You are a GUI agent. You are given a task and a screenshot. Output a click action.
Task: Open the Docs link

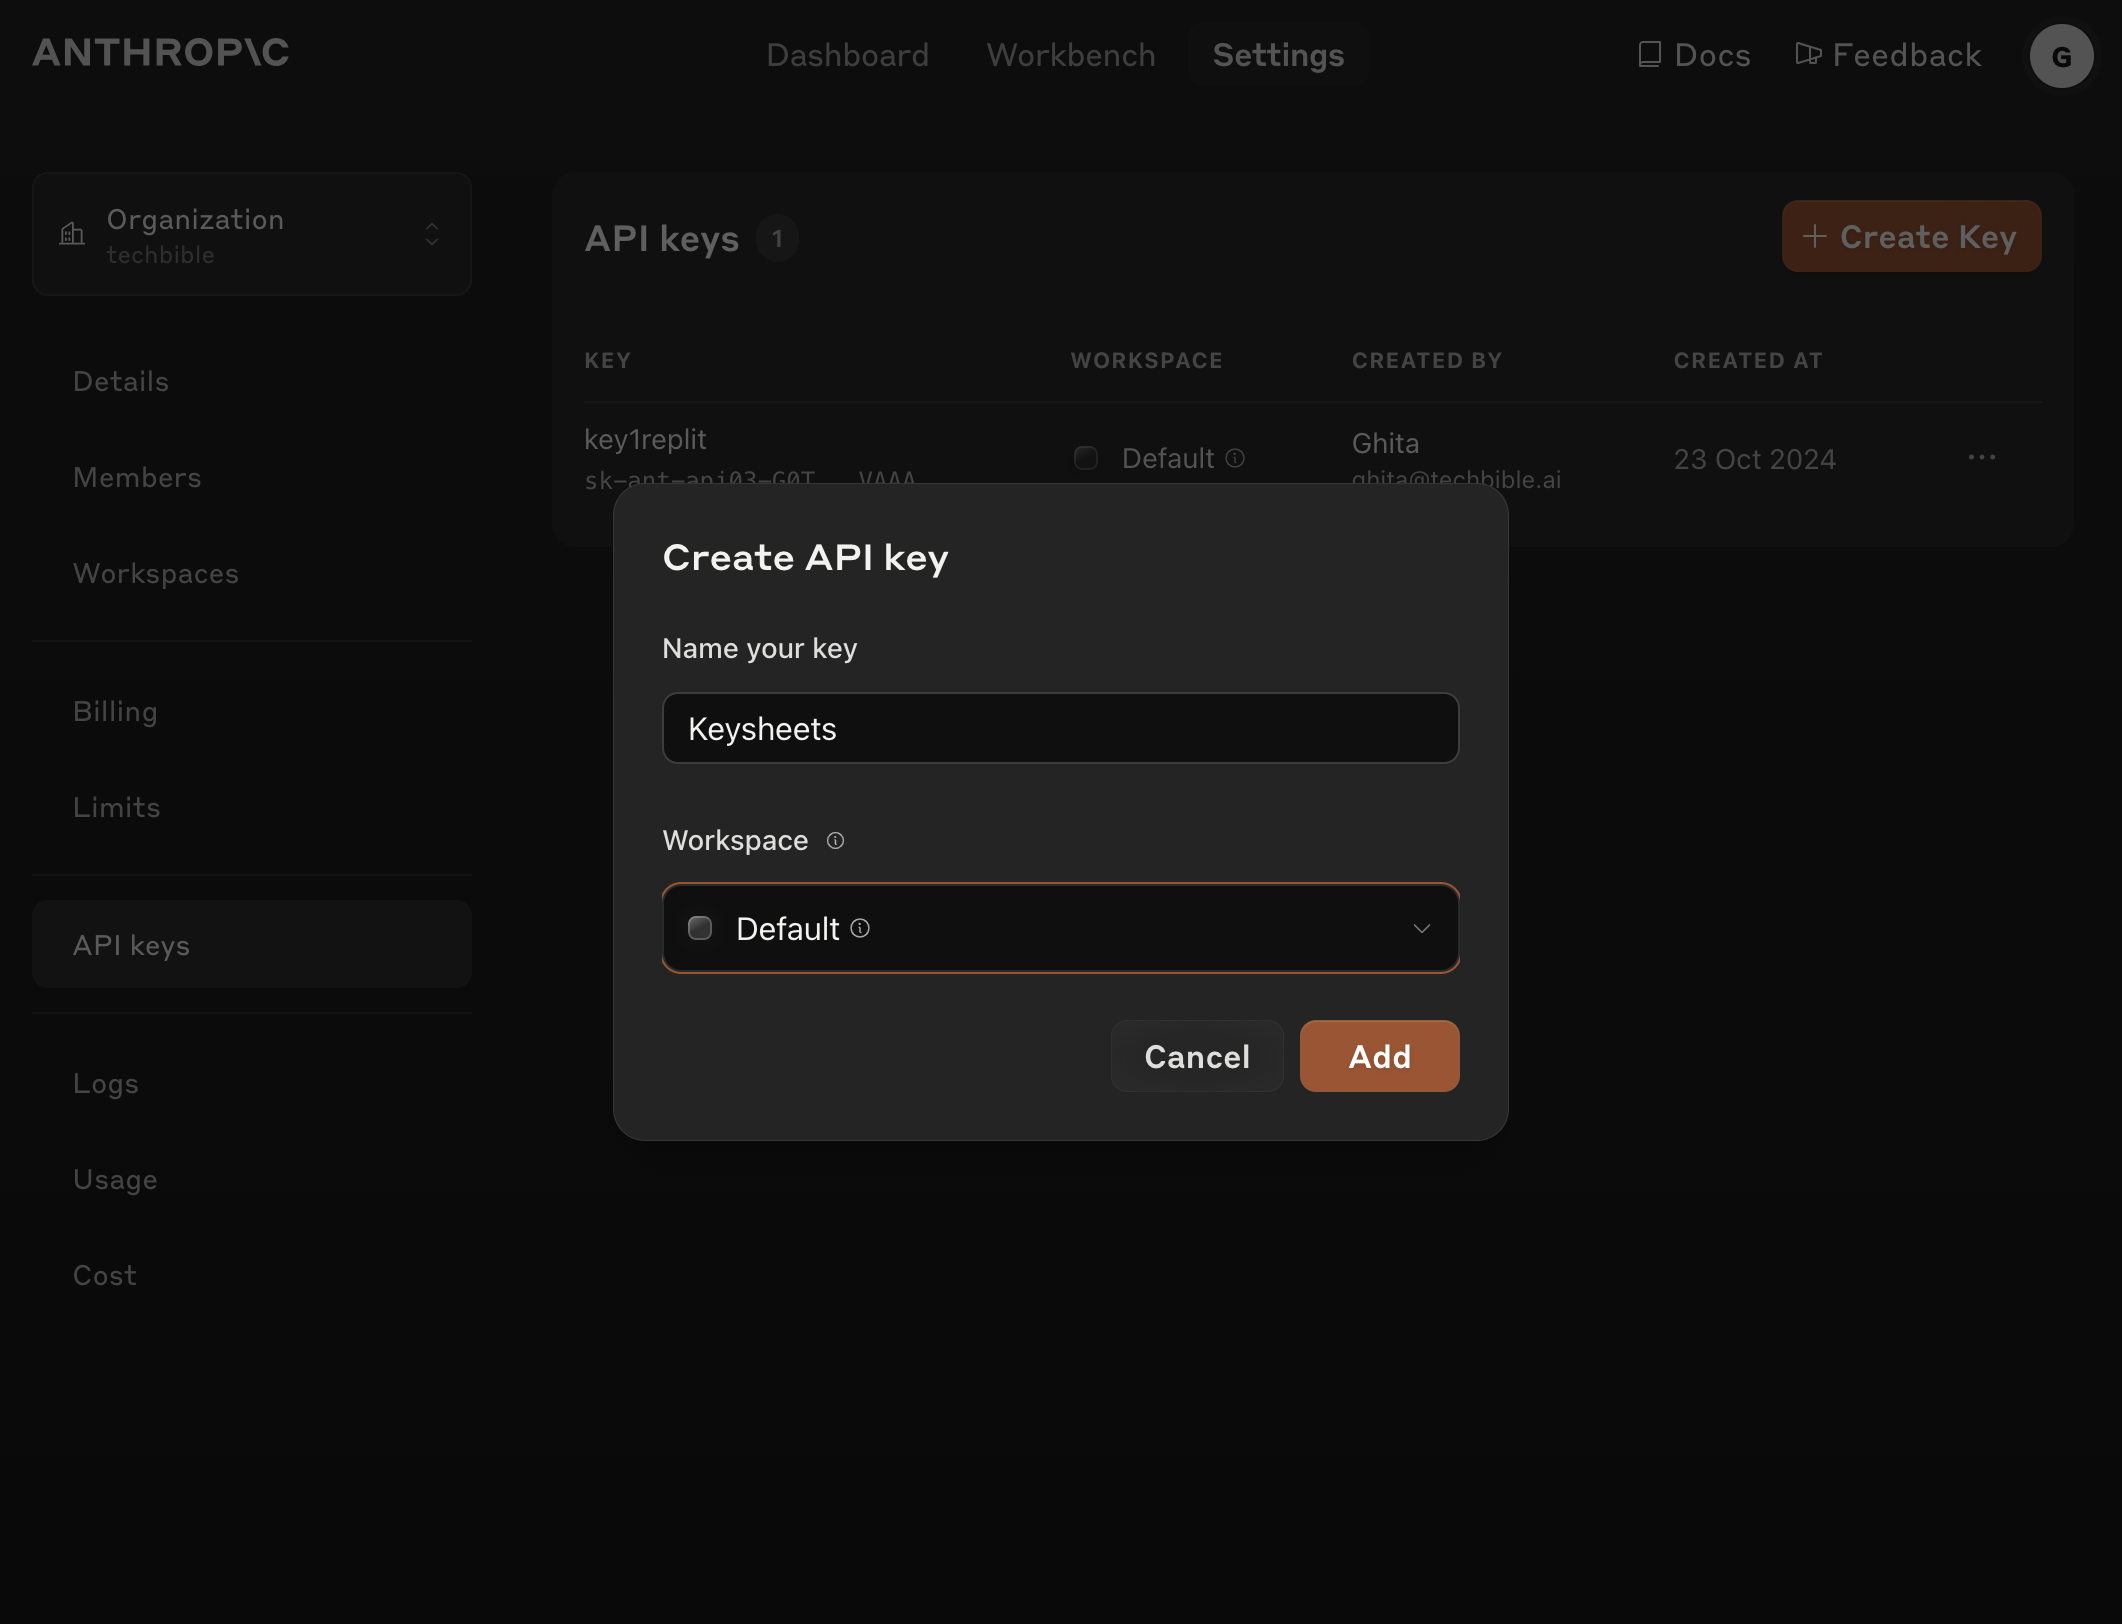point(1694,55)
